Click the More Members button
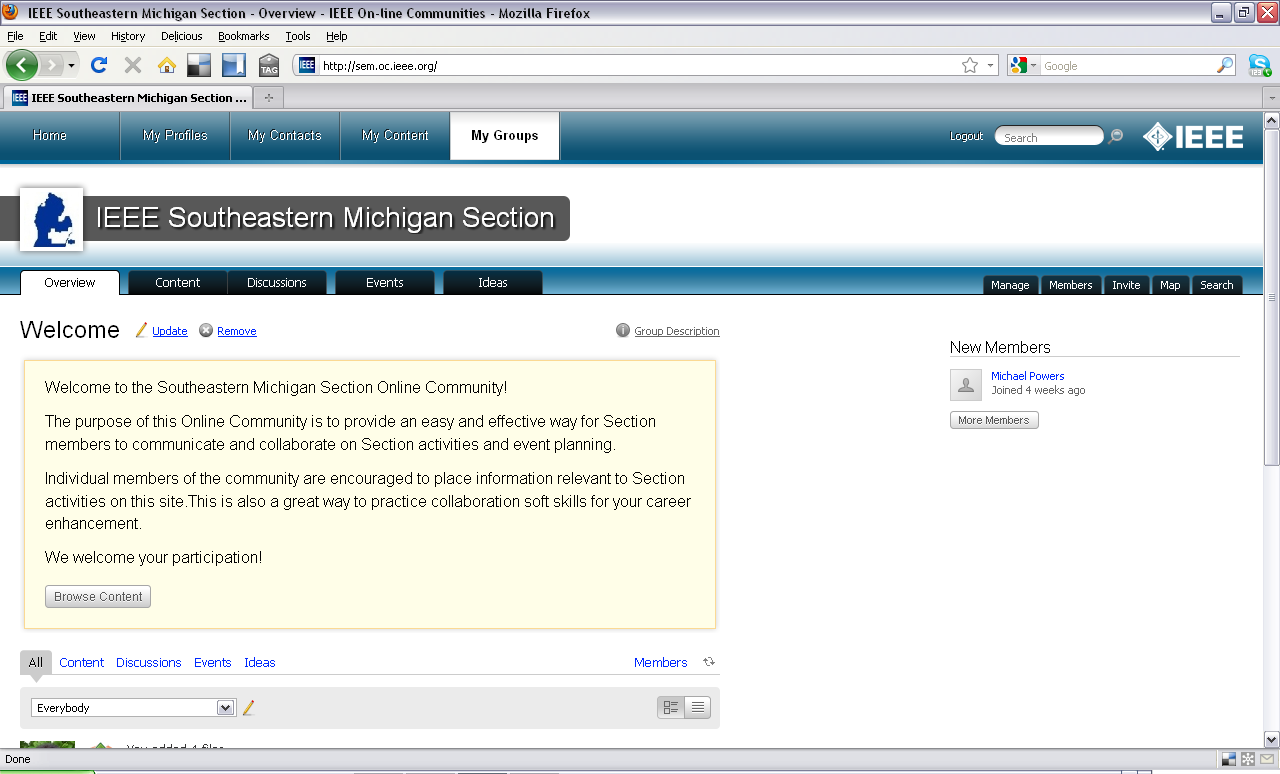Viewport: 1280px width, 774px height. [994, 420]
